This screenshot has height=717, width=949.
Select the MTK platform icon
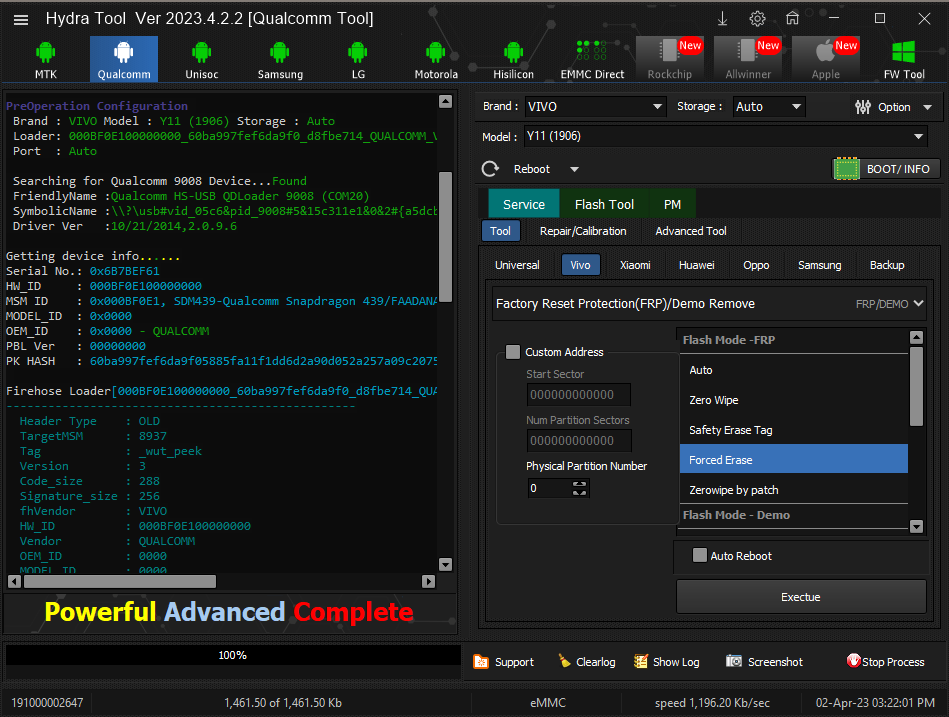tap(46, 59)
